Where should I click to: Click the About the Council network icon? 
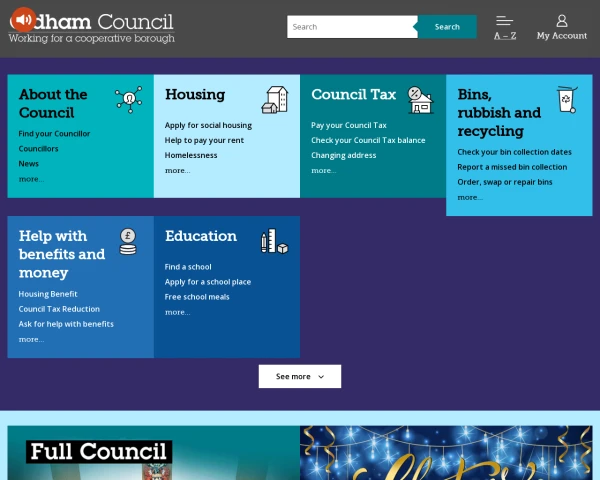tap(129, 100)
